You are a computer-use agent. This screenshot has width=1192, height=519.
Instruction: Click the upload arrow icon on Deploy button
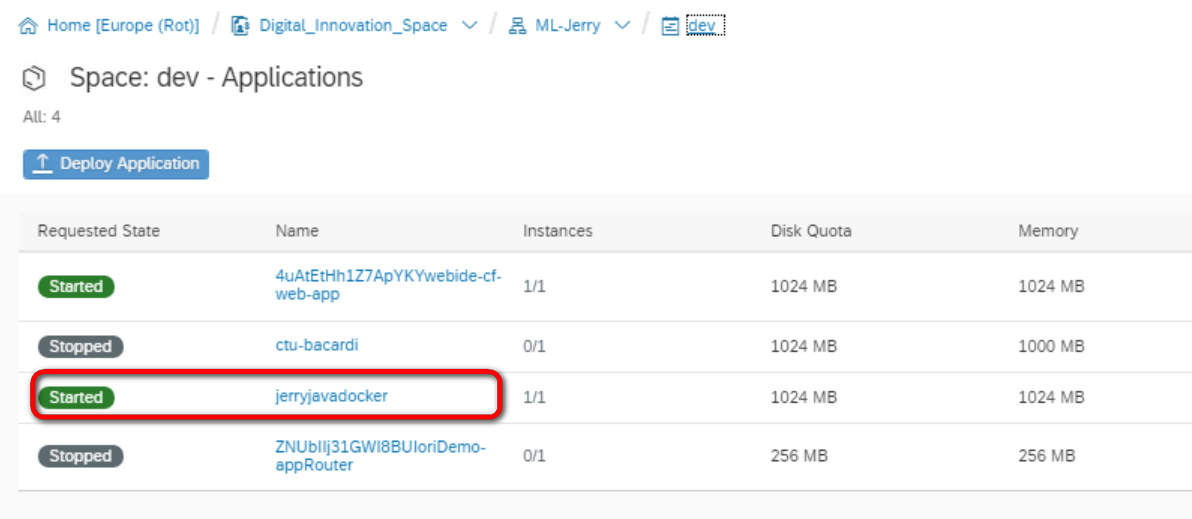43,163
